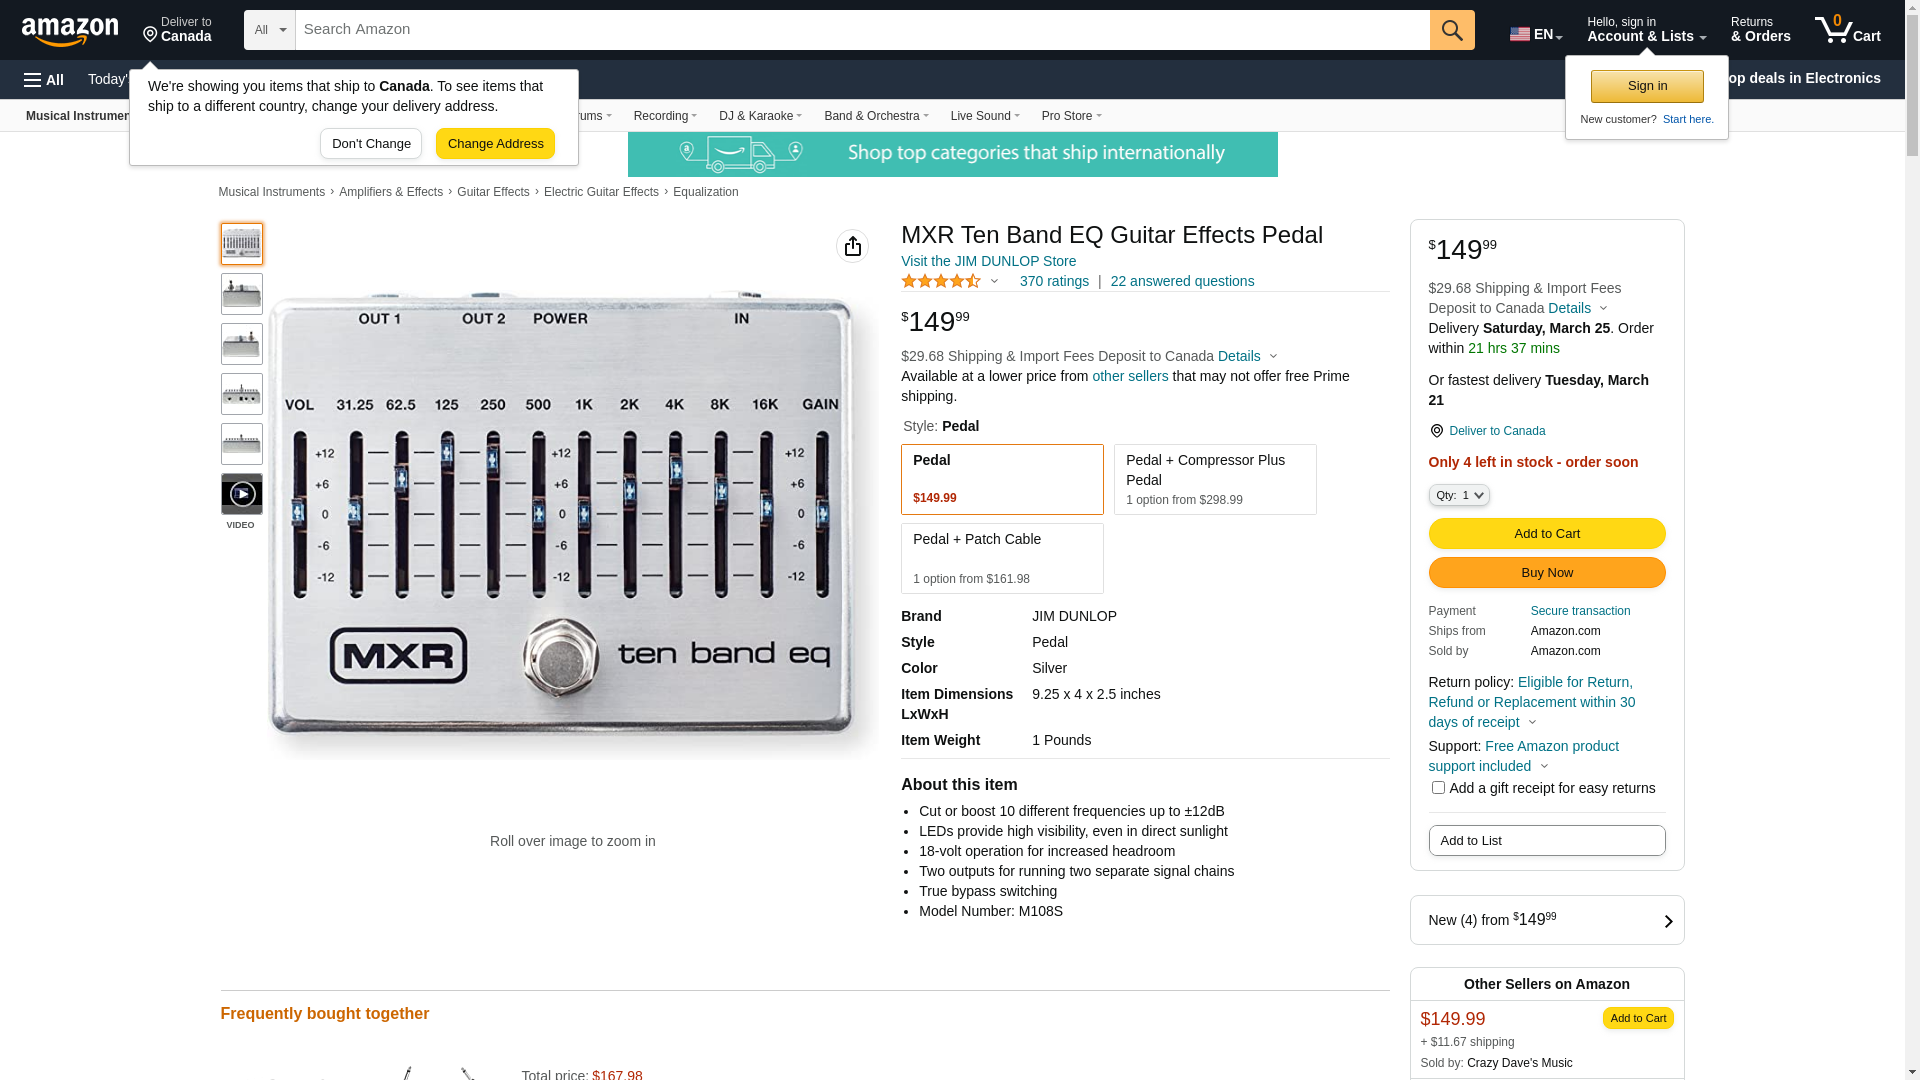Image resolution: width=1920 pixels, height=1080 pixels.
Task: Open search category All dropdown
Action: click(x=269, y=30)
